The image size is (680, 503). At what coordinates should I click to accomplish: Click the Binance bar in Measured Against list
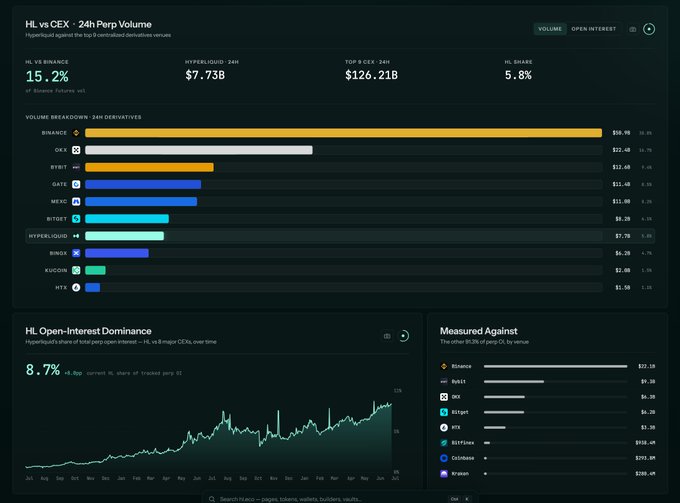[x=556, y=366]
